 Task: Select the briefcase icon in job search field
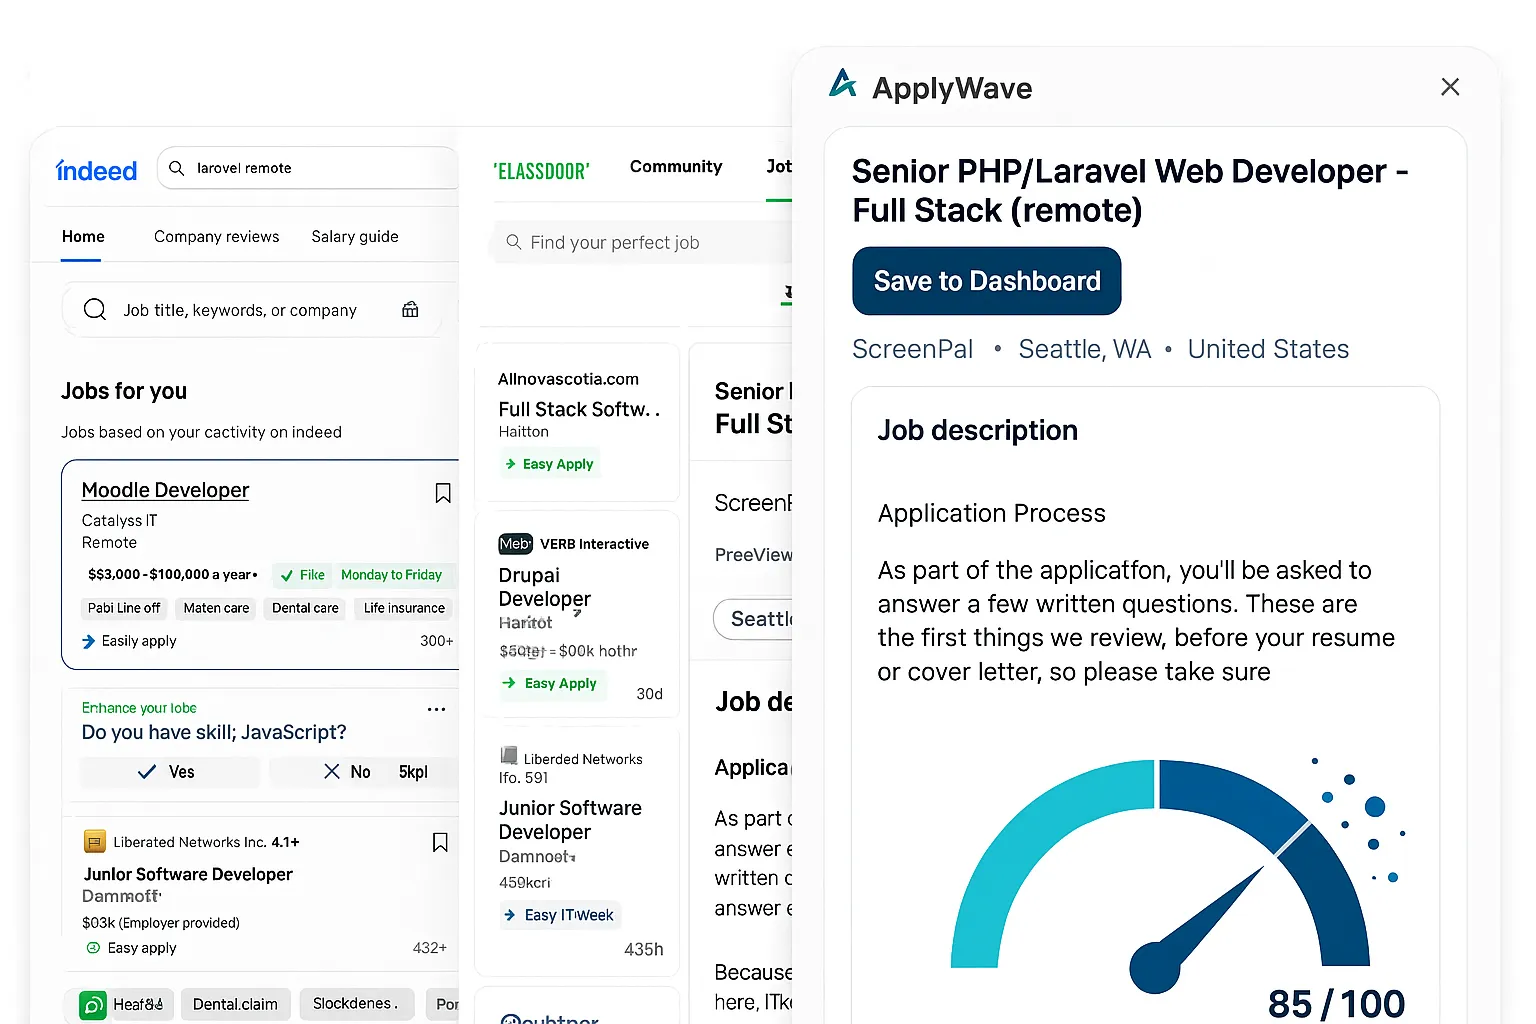(410, 310)
